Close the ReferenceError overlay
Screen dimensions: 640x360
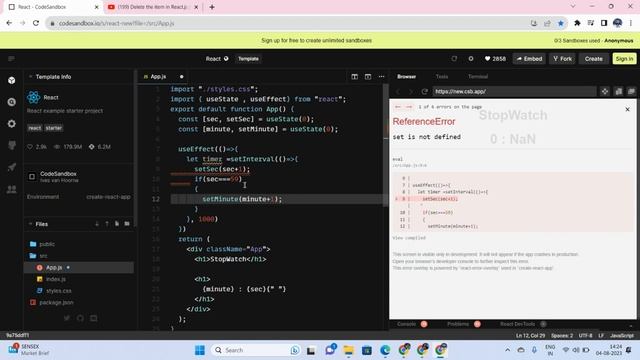(x=627, y=109)
